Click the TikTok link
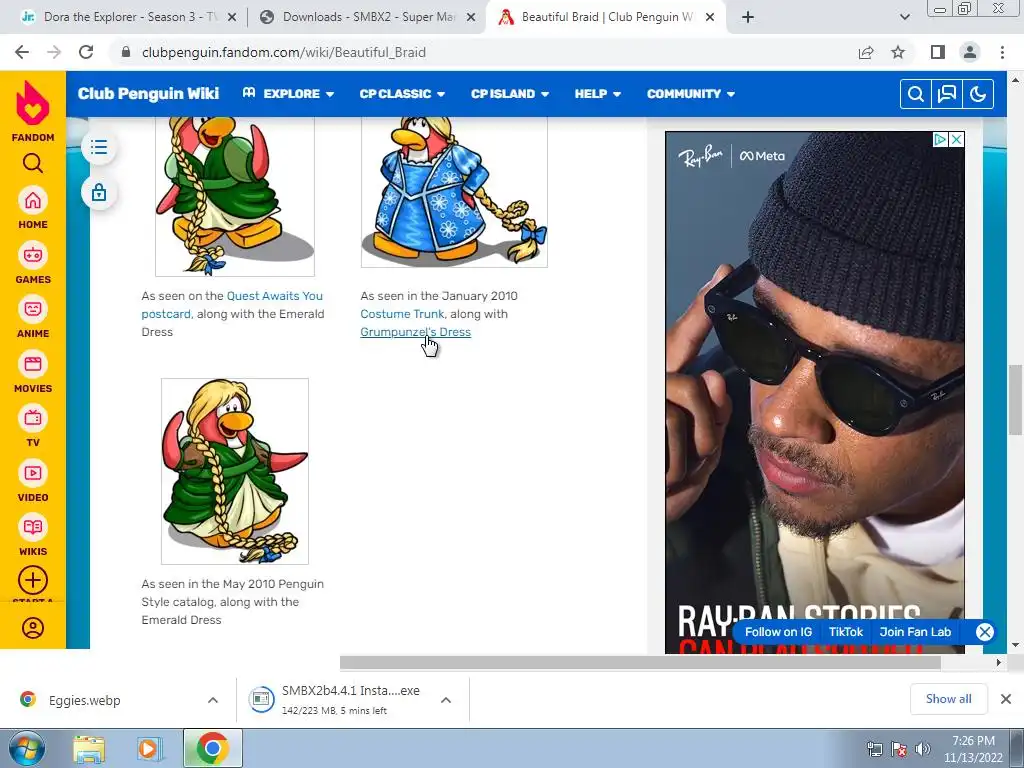The width and height of the screenshot is (1024, 768). coord(846,632)
